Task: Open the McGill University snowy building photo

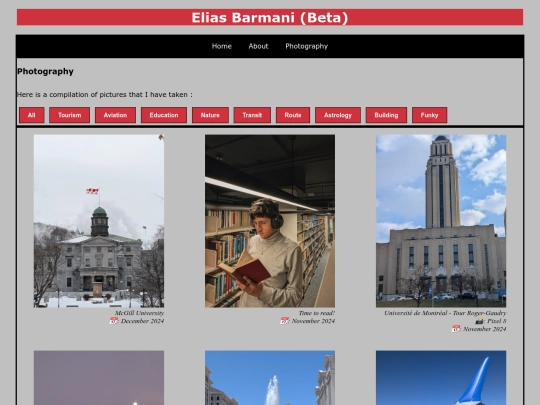Action: [x=99, y=221]
